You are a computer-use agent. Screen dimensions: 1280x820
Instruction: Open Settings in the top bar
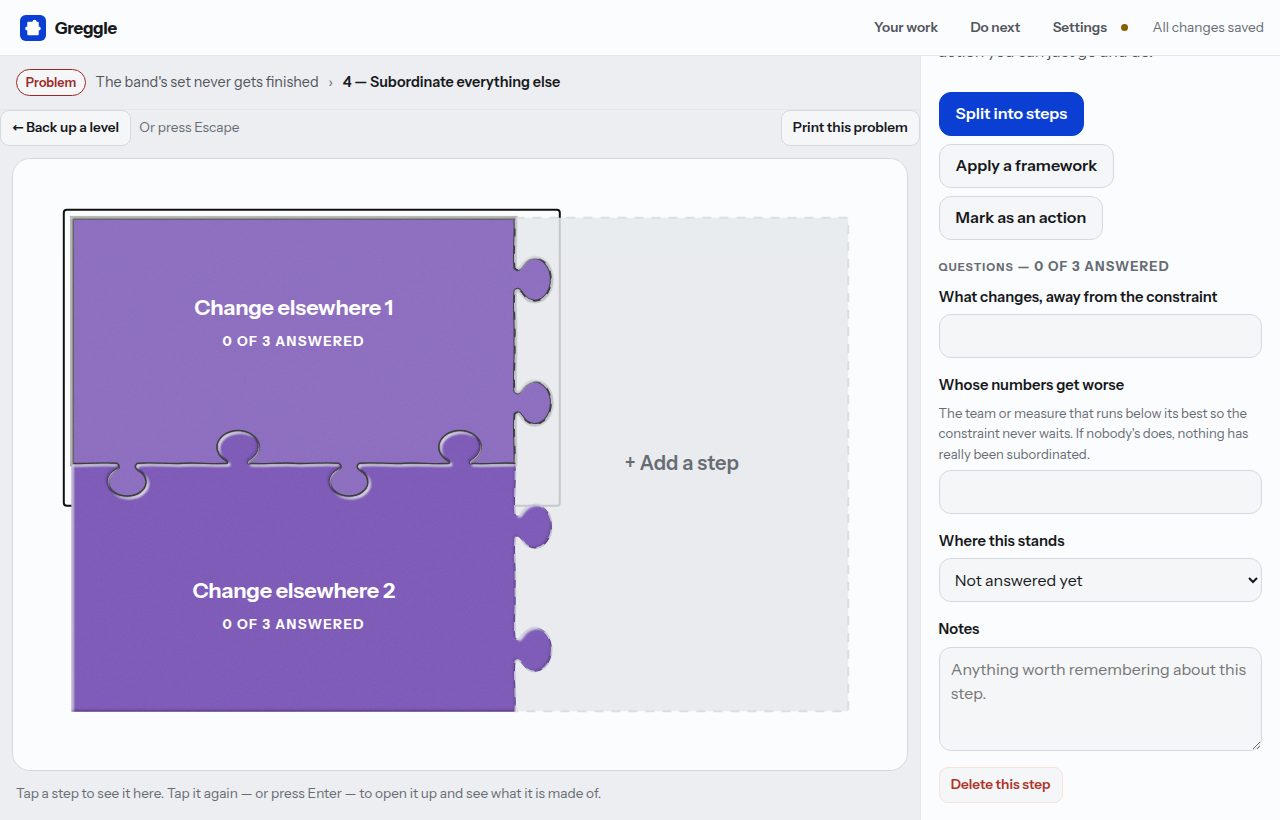pos(1079,28)
